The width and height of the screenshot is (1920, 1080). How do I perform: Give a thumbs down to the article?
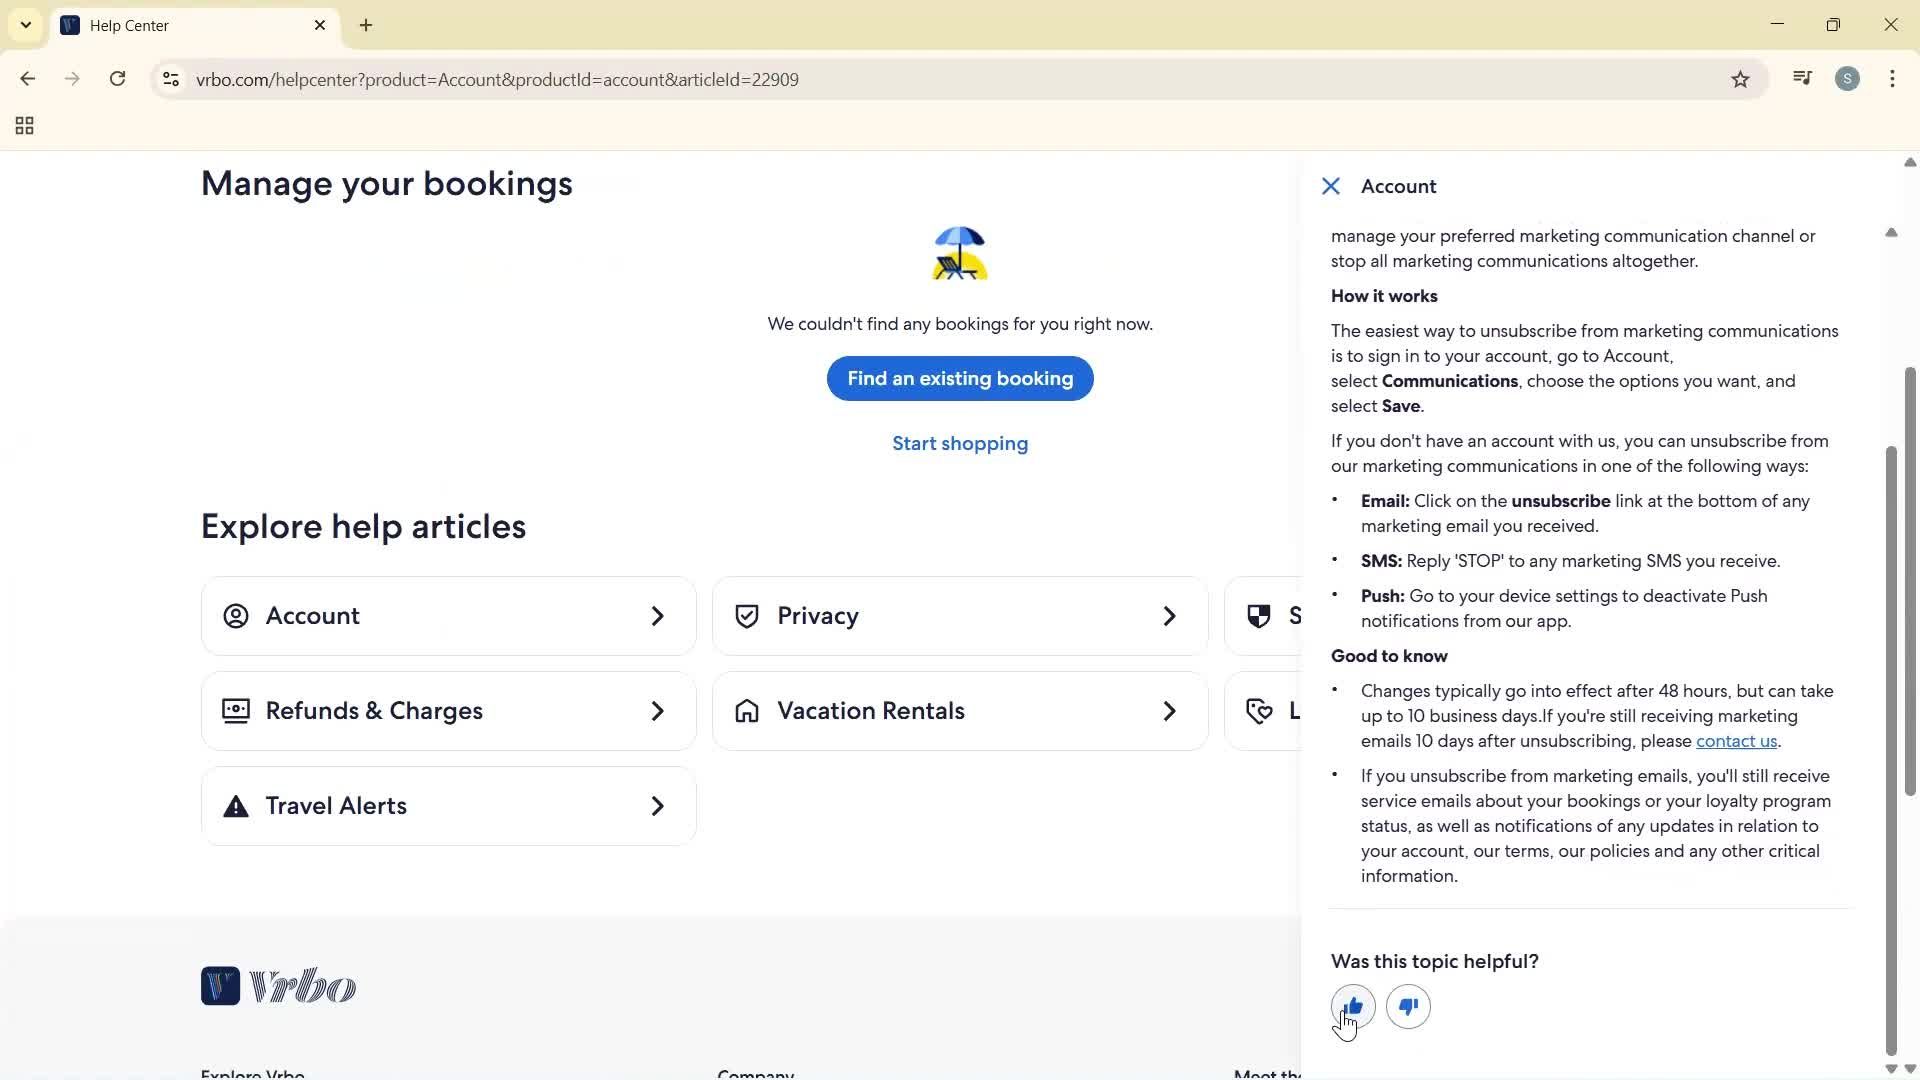(1409, 1007)
